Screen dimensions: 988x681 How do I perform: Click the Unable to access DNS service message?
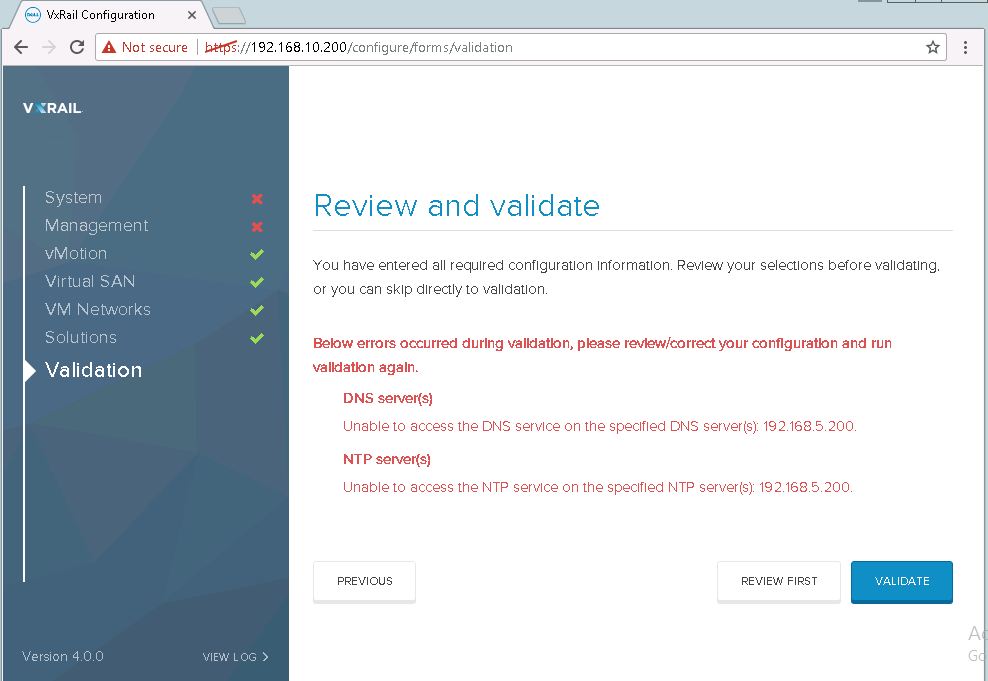(600, 426)
